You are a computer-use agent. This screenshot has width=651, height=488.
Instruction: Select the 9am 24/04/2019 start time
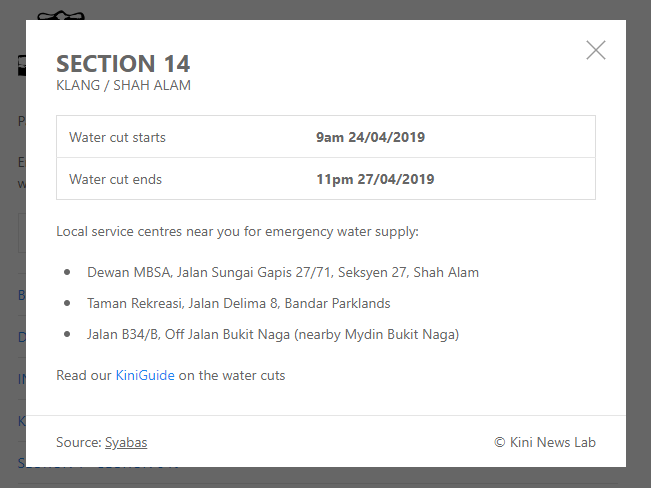pyautogui.click(x=370, y=137)
